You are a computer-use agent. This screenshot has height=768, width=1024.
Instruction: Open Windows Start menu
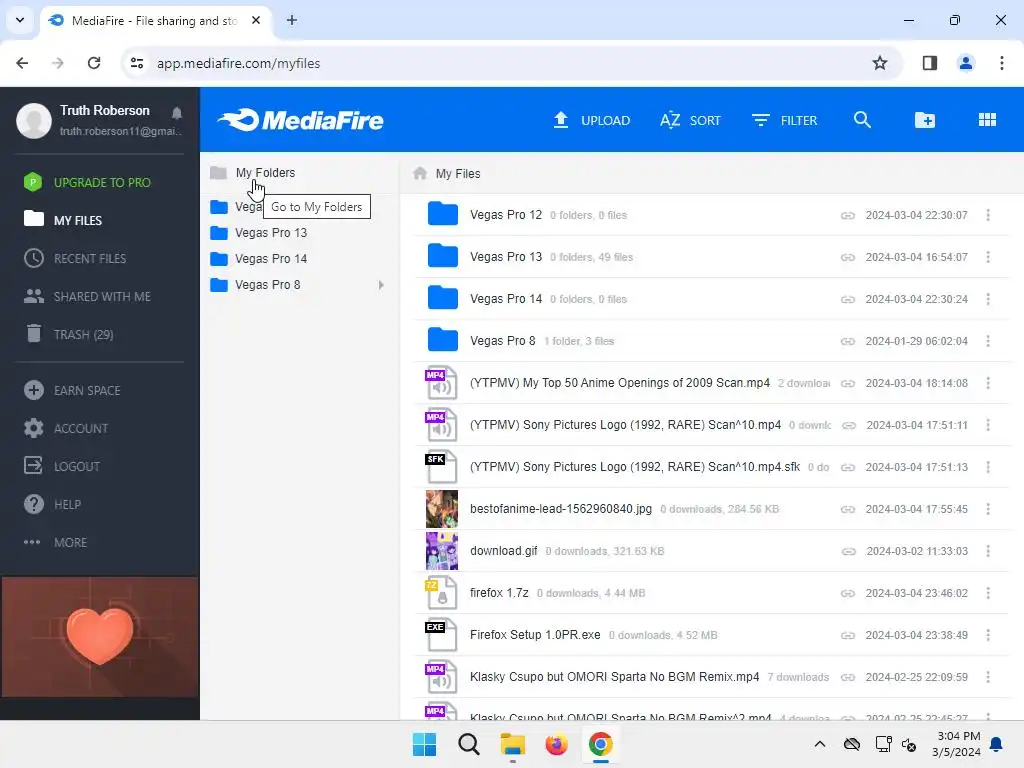(x=424, y=744)
